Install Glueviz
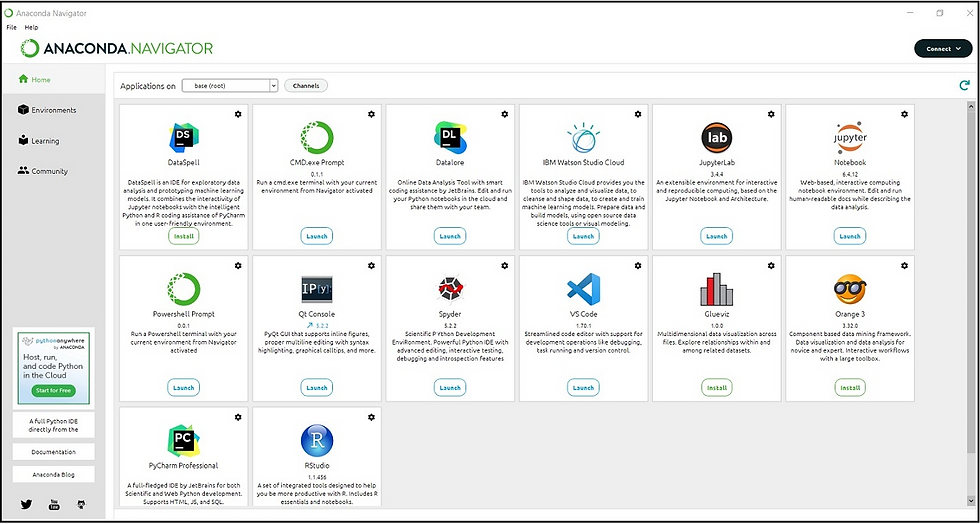Viewport: 980px width, 524px height. click(716, 388)
